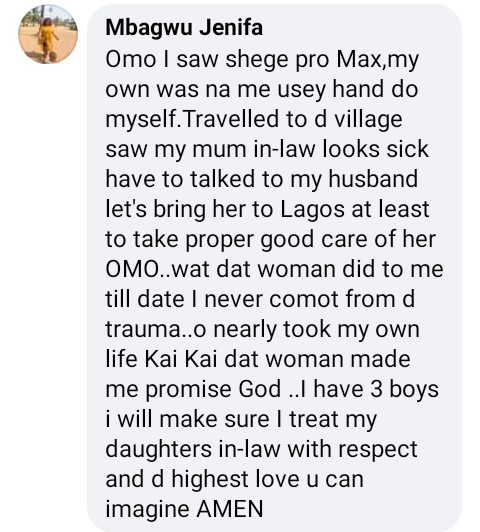Click the word 'promise' in the comment

(189, 390)
